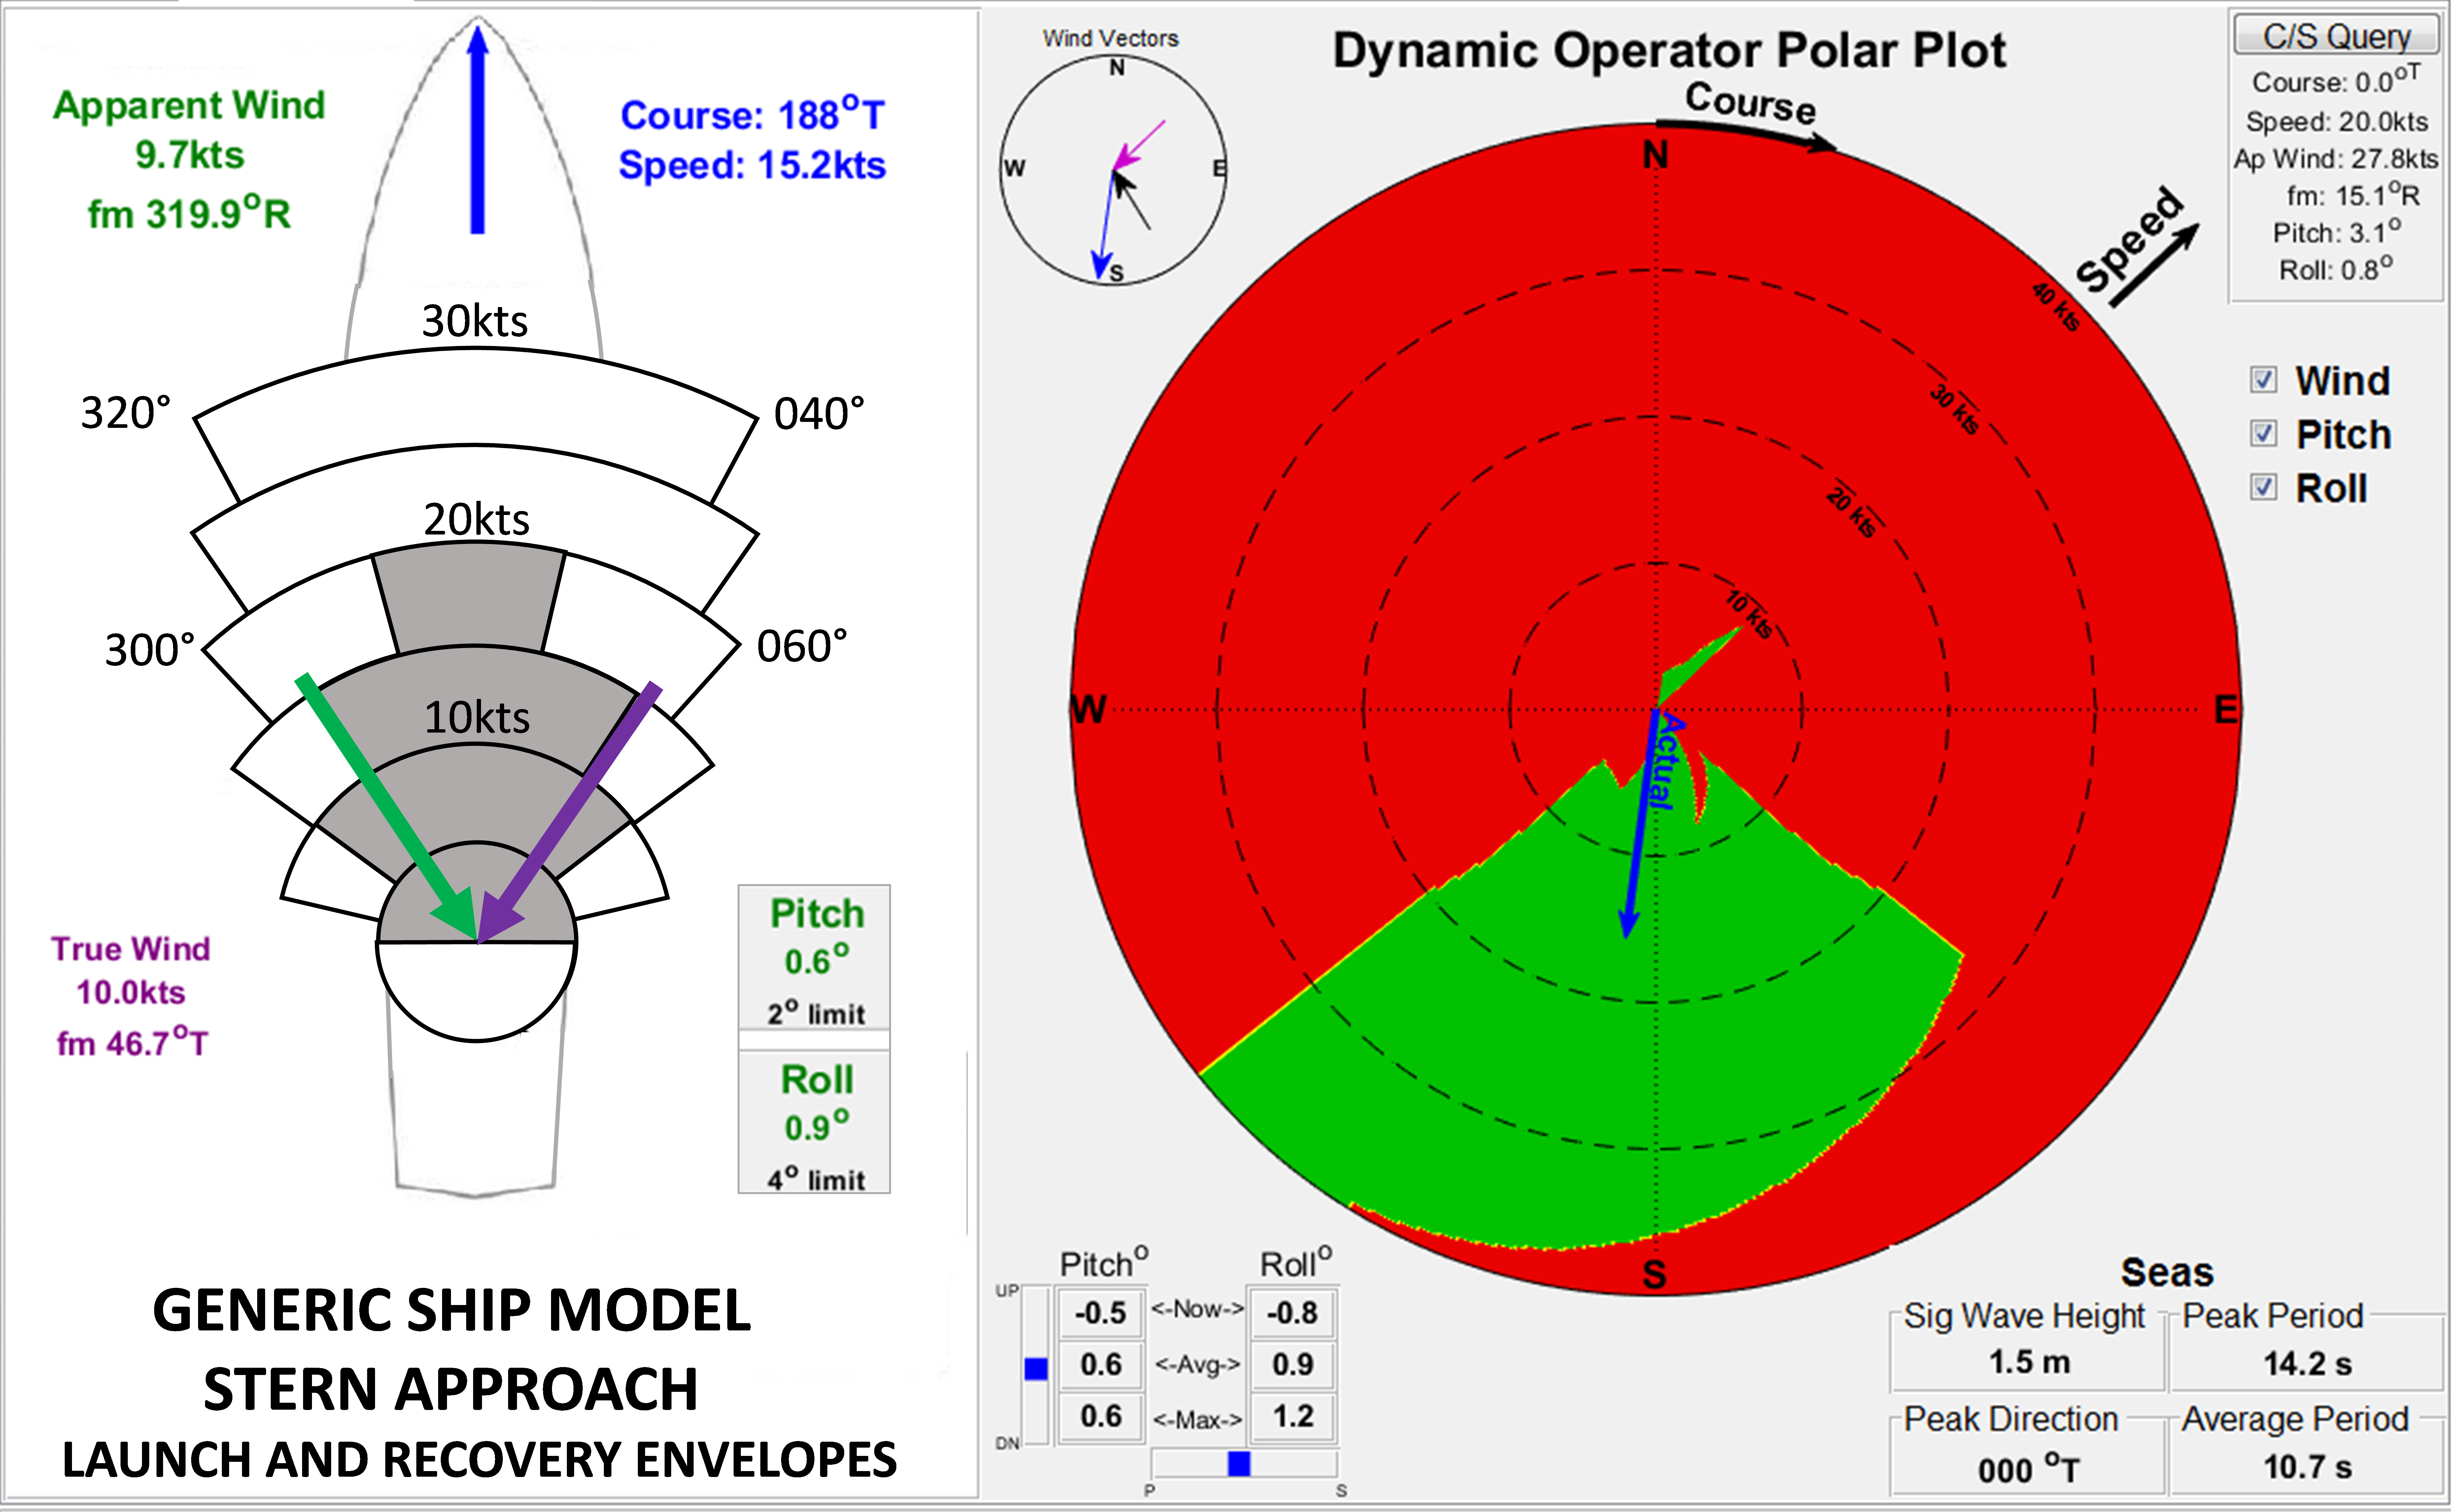Click the Wind Vectors compass circle
Image resolution: width=2451 pixels, height=1512 pixels.
tap(1113, 169)
